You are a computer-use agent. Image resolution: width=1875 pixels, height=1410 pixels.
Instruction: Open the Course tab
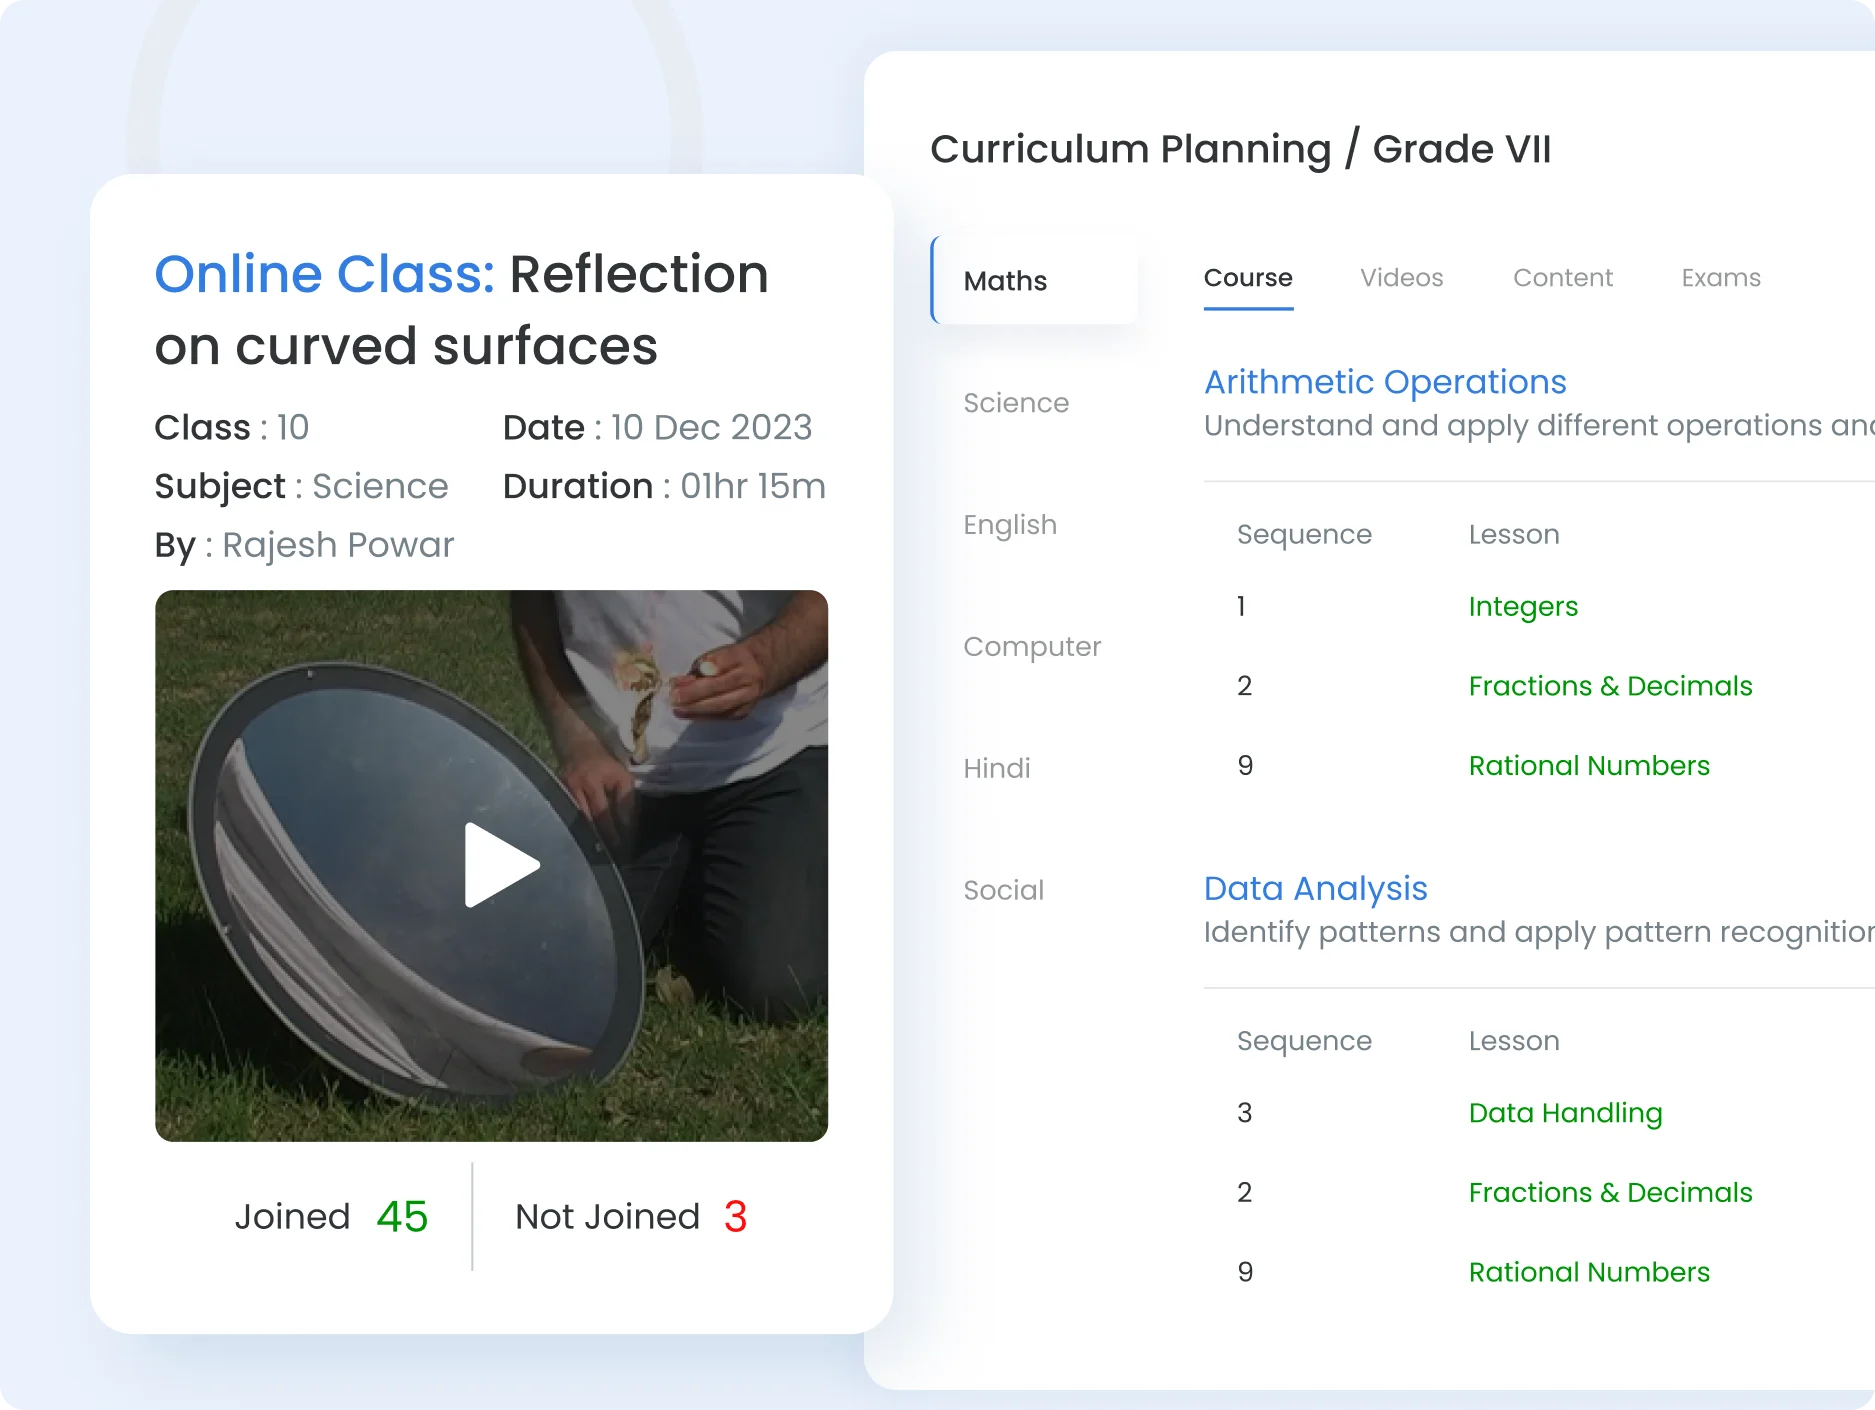[x=1247, y=278]
